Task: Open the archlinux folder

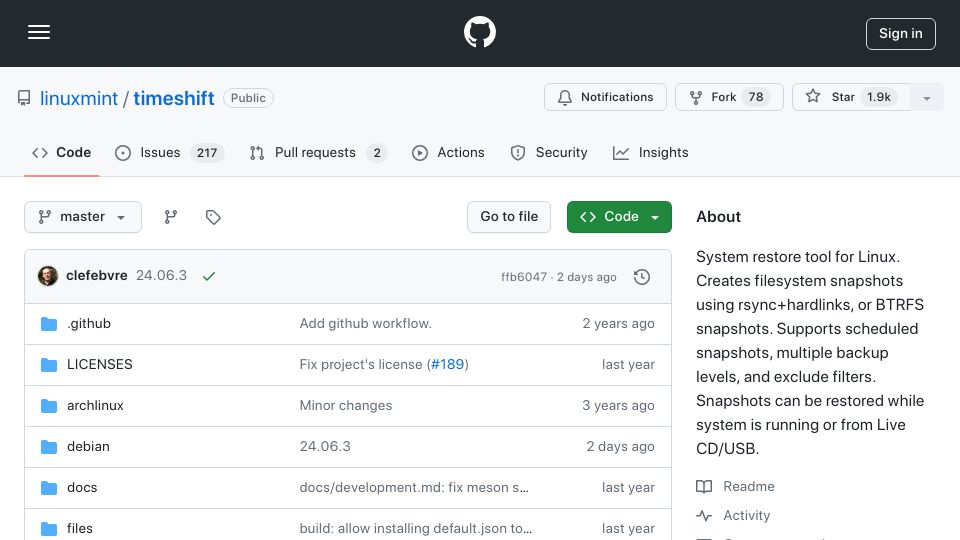Action: (96, 405)
